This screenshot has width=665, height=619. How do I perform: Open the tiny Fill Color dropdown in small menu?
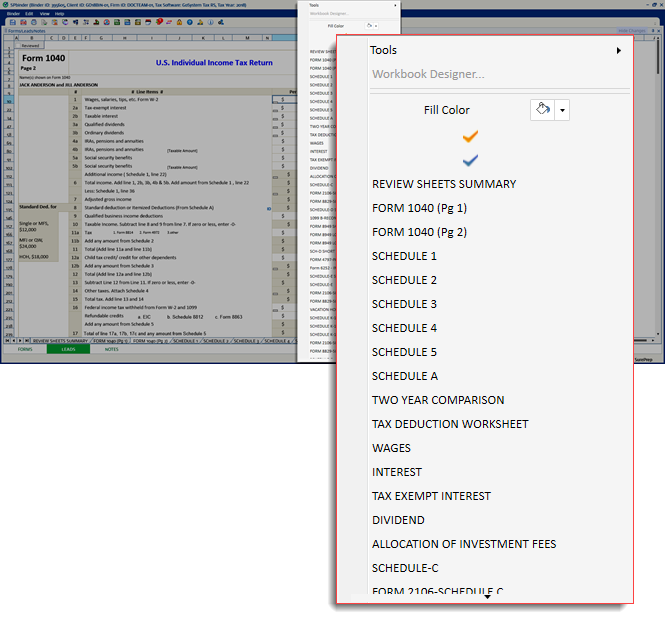(376, 26)
